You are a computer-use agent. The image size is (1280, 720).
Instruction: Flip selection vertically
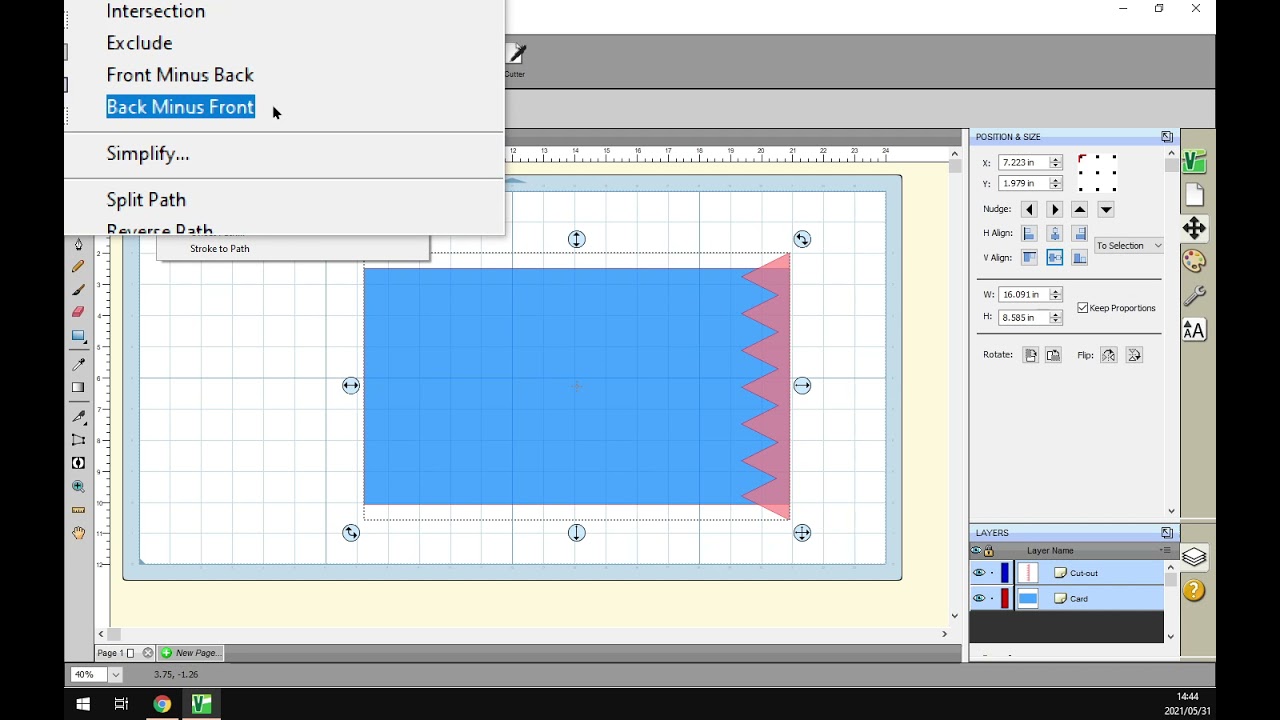point(1134,355)
